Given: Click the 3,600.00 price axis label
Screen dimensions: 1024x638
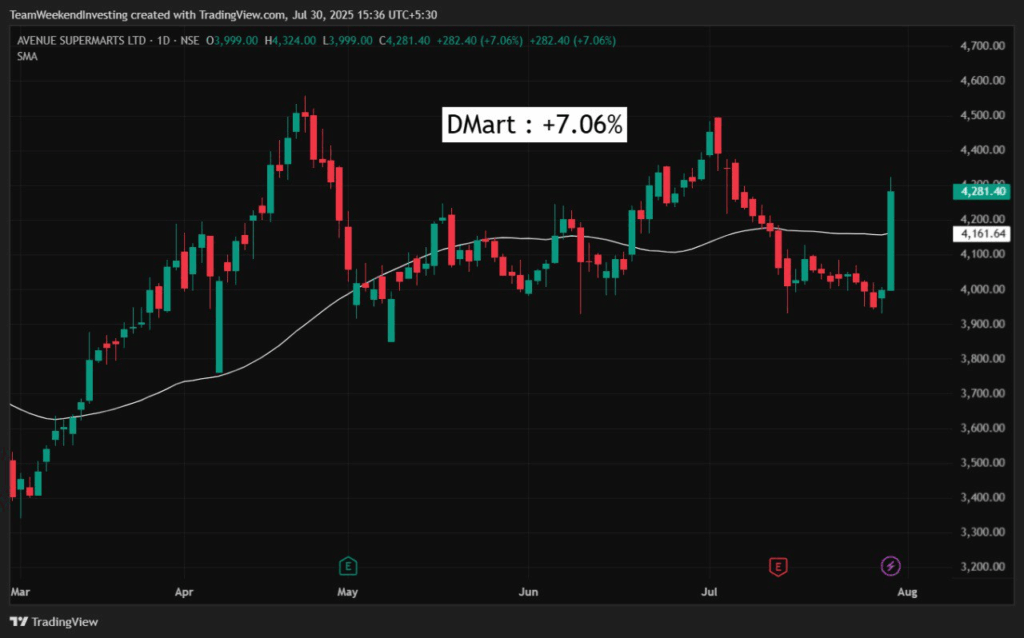Looking at the screenshot, I should [982, 428].
